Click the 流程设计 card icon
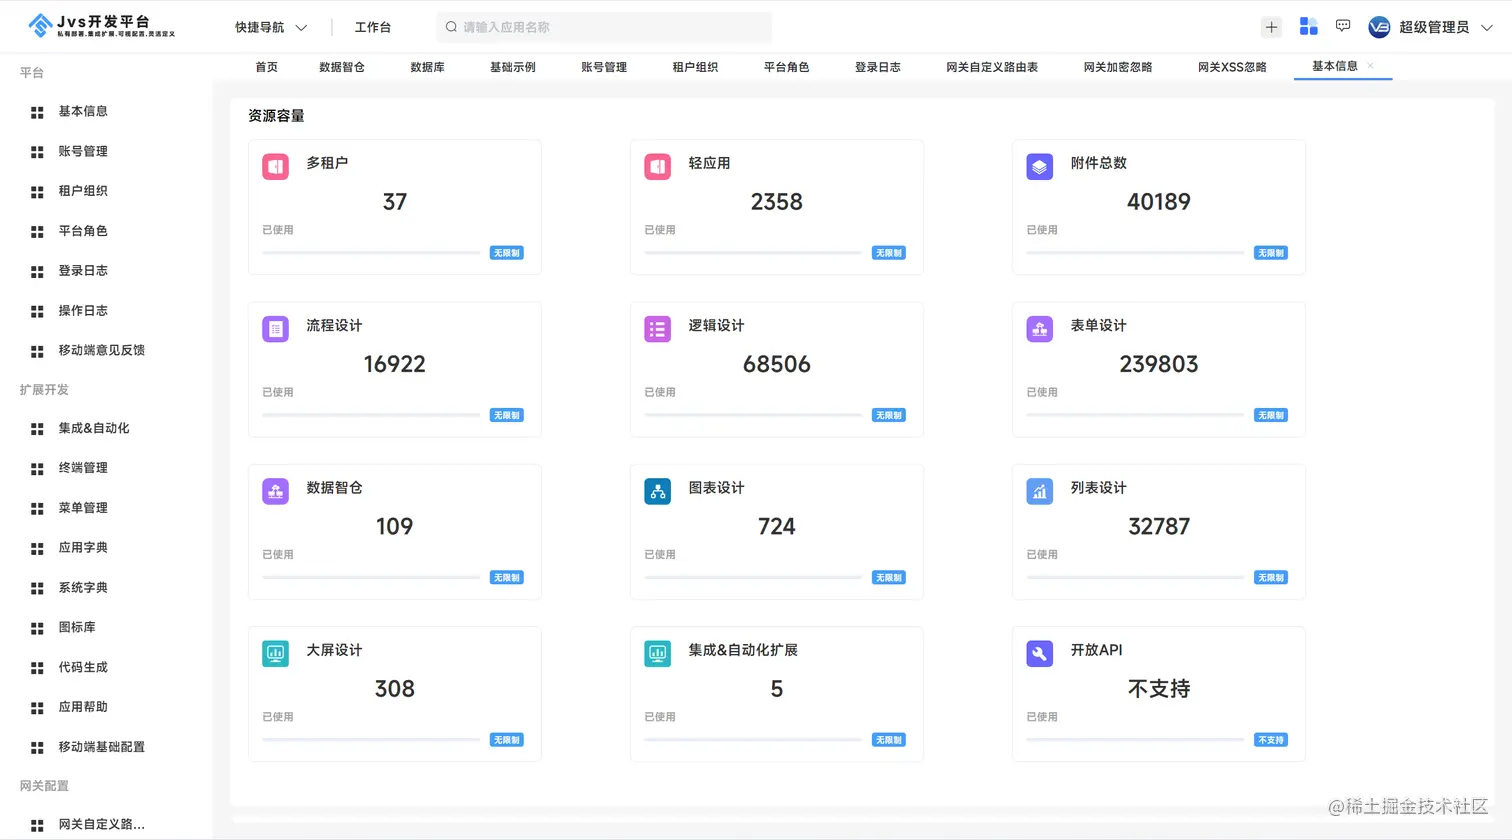Image resolution: width=1512 pixels, height=840 pixels. tap(276, 329)
